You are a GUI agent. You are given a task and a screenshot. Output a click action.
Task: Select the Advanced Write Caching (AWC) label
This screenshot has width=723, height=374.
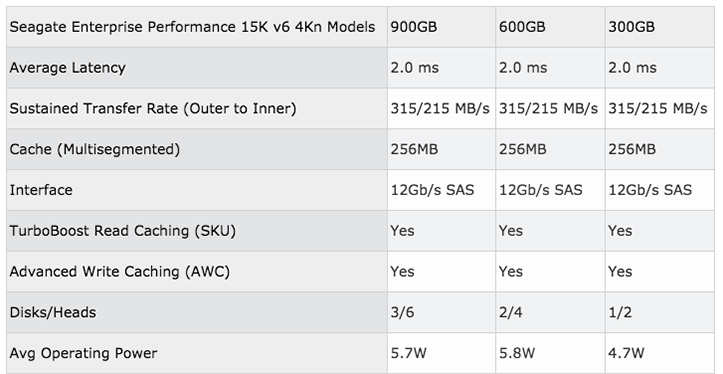point(119,272)
